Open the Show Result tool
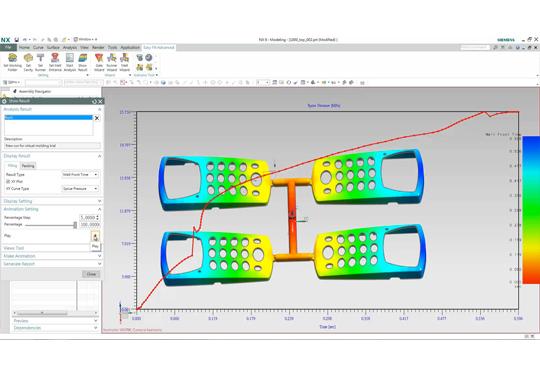540x375 pixels. (x=83, y=62)
